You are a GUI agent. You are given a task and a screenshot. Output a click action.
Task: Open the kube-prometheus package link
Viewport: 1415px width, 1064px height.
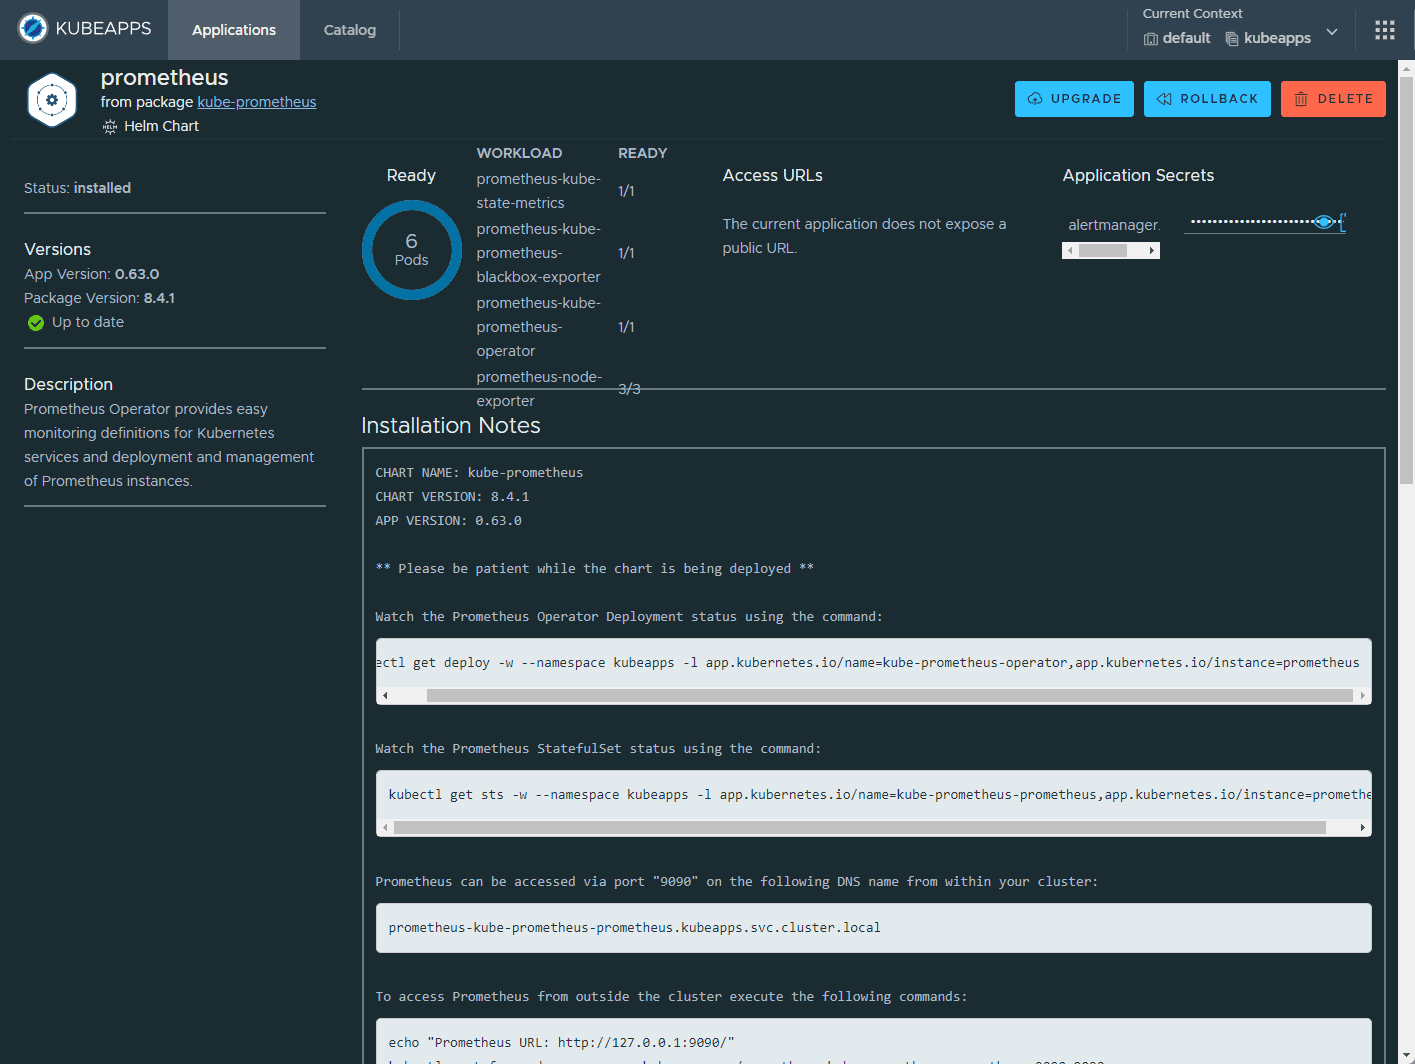257,102
